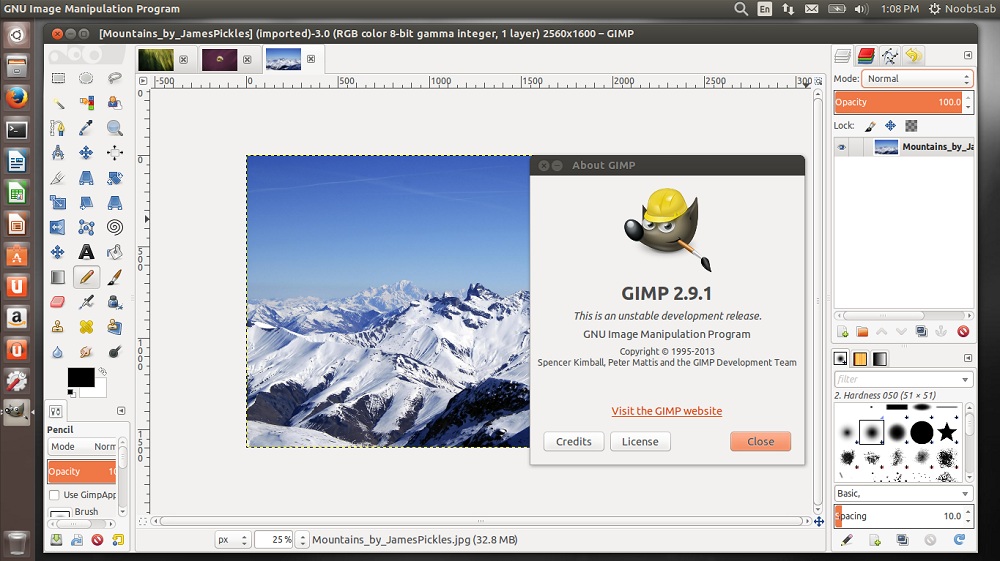Open the px unit dropdown in status bar
Viewport: 1000px width, 561px height.
click(232, 540)
